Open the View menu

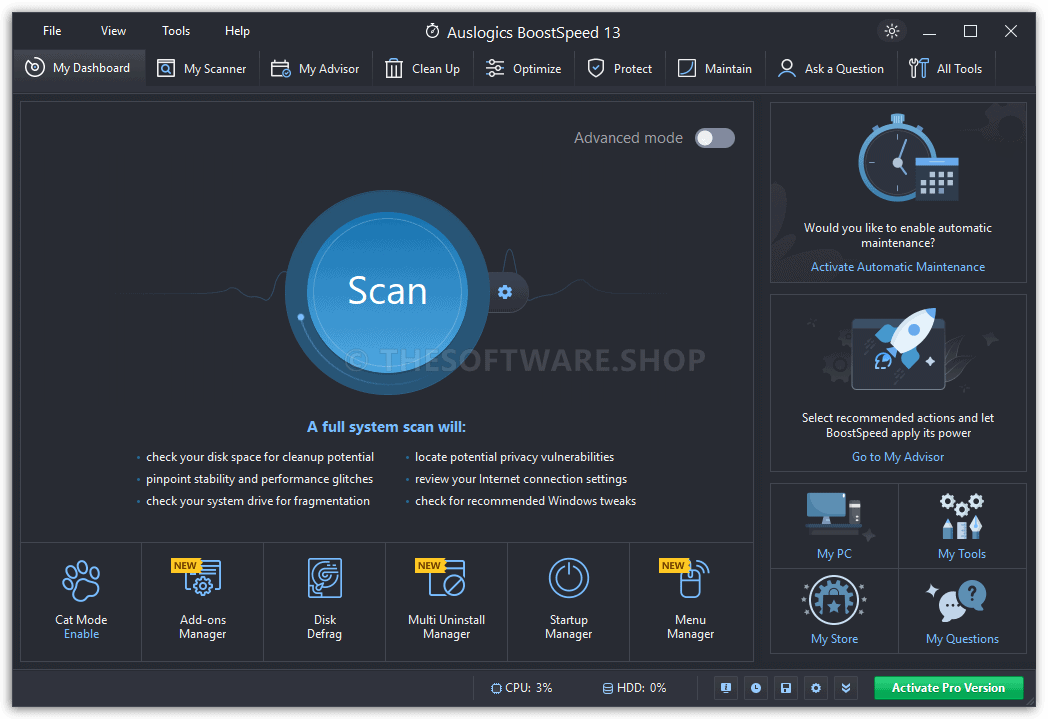pos(113,31)
